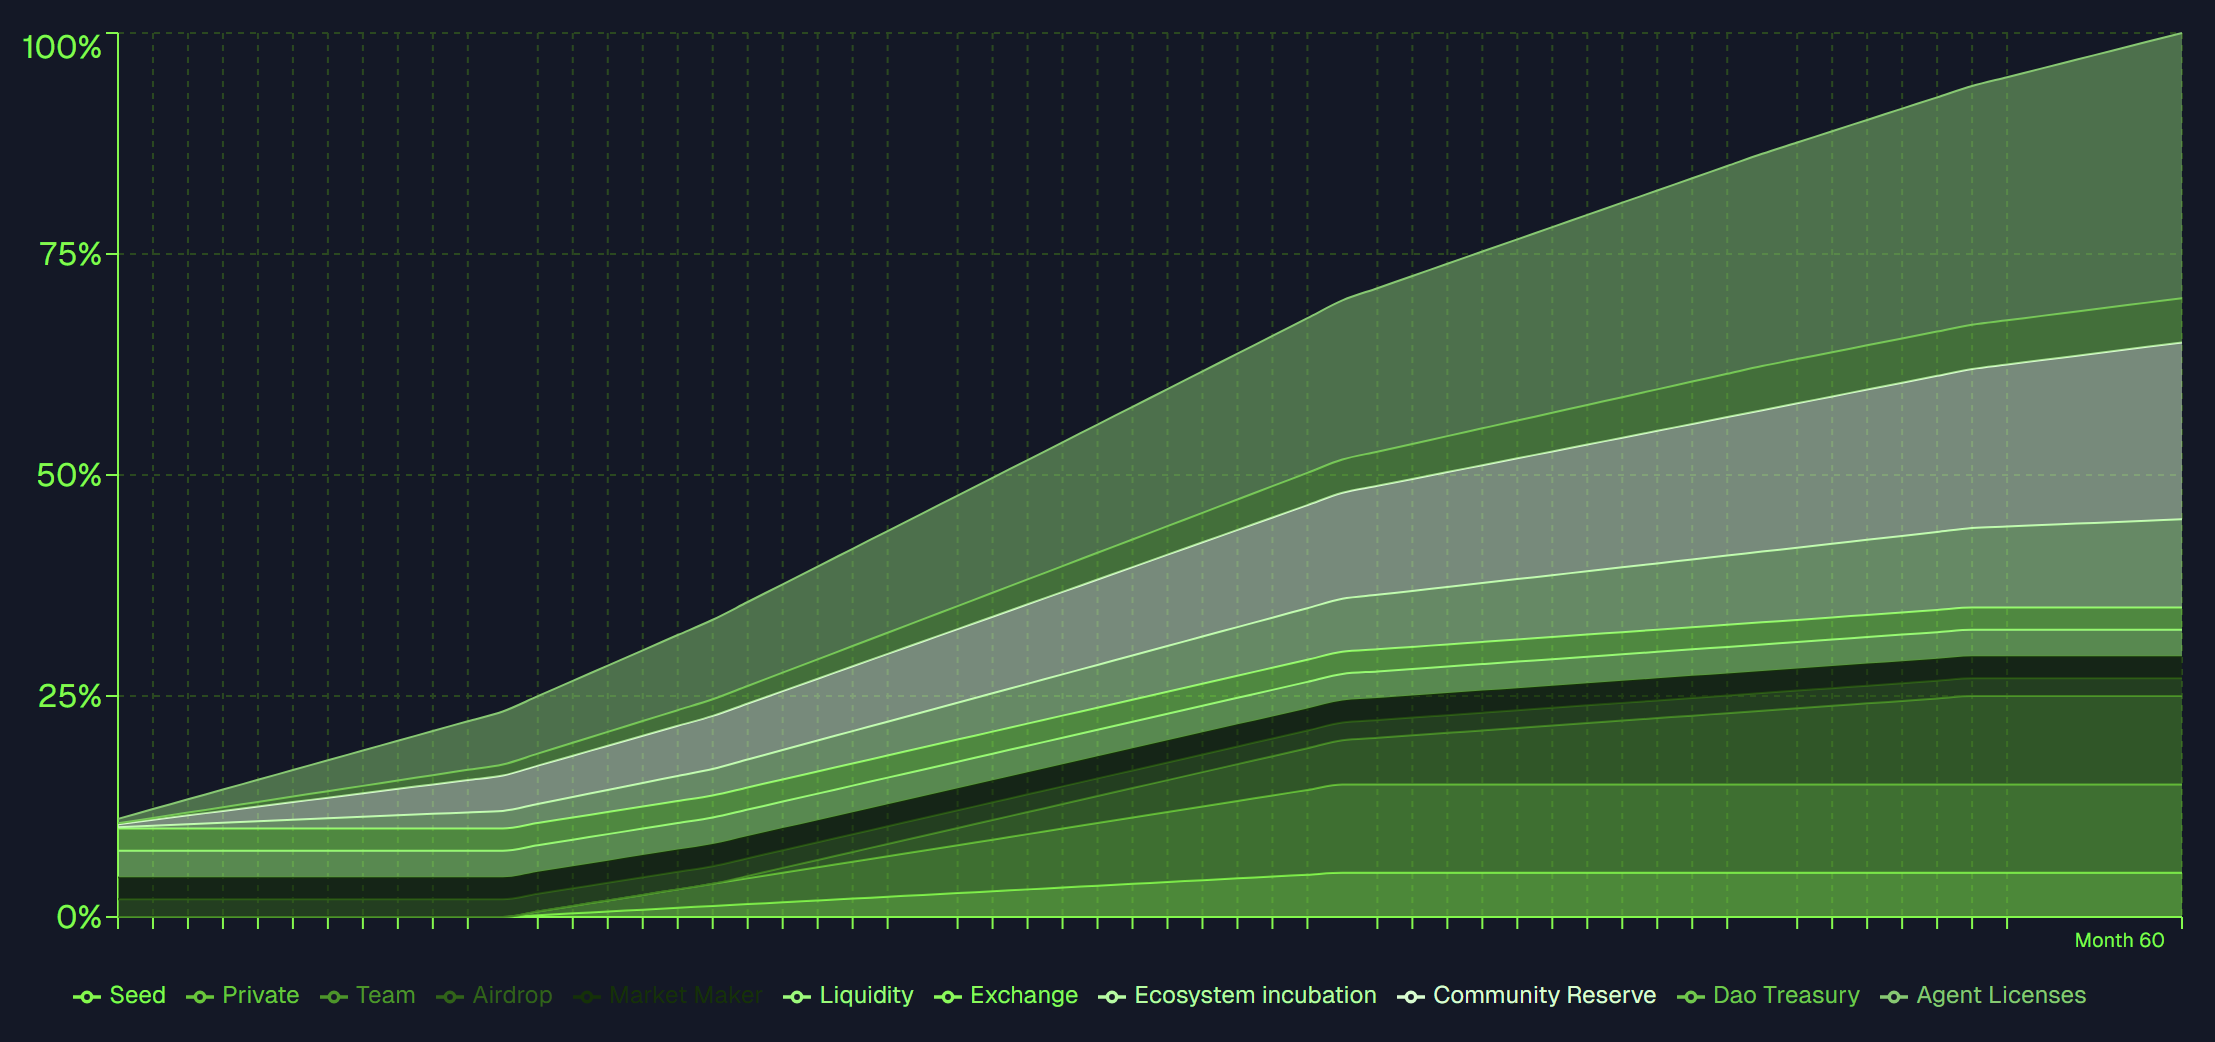The image size is (2215, 1042).
Task: Click the 50% y-axis label
Action: point(69,475)
